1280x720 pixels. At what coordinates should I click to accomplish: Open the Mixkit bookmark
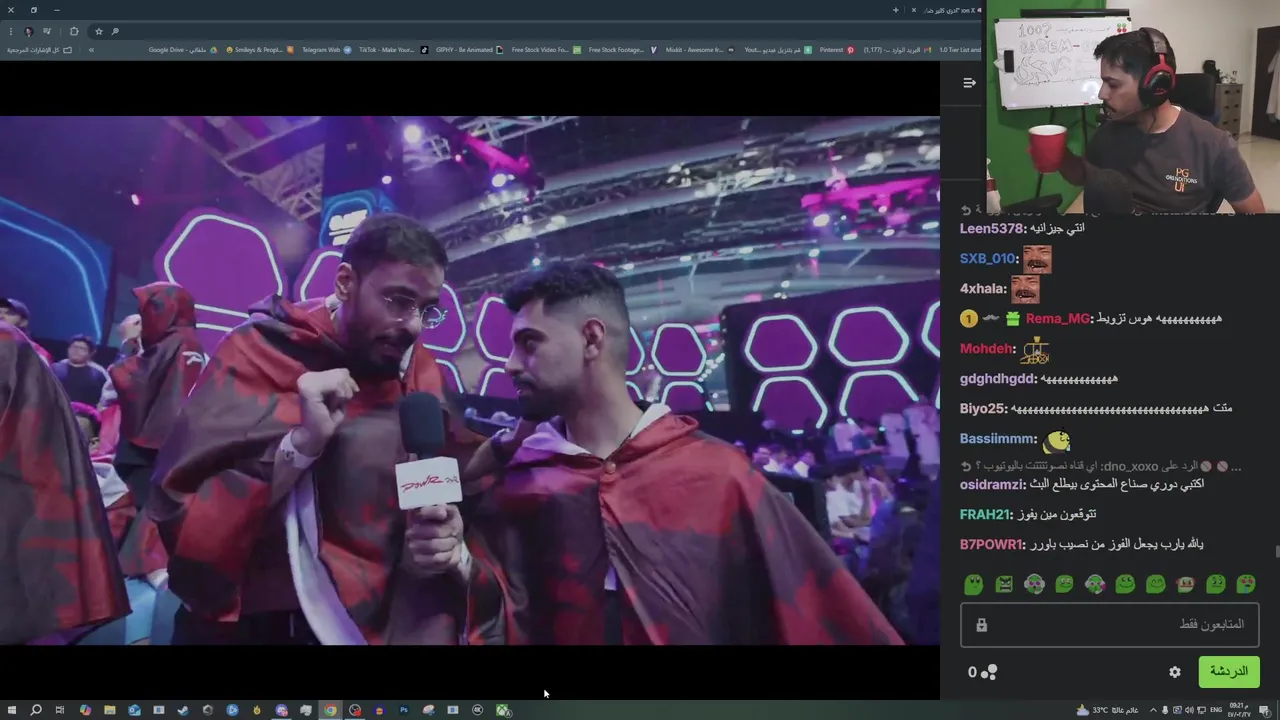click(700, 50)
